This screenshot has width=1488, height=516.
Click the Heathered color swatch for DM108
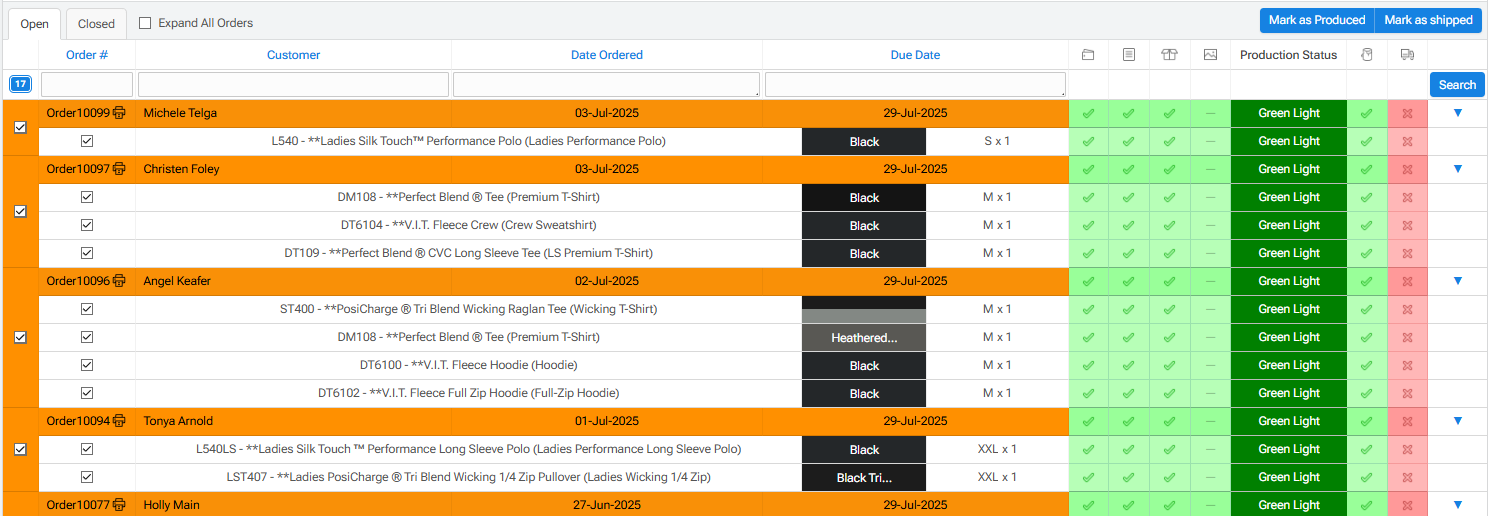864,338
